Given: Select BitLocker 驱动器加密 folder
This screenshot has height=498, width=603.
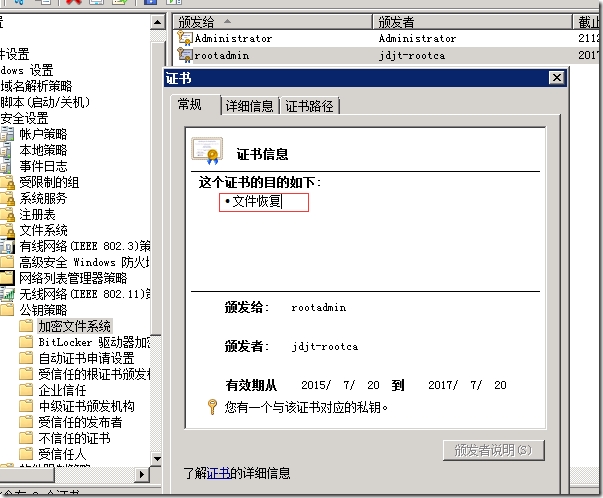Looking at the screenshot, I should (x=94, y=342).
